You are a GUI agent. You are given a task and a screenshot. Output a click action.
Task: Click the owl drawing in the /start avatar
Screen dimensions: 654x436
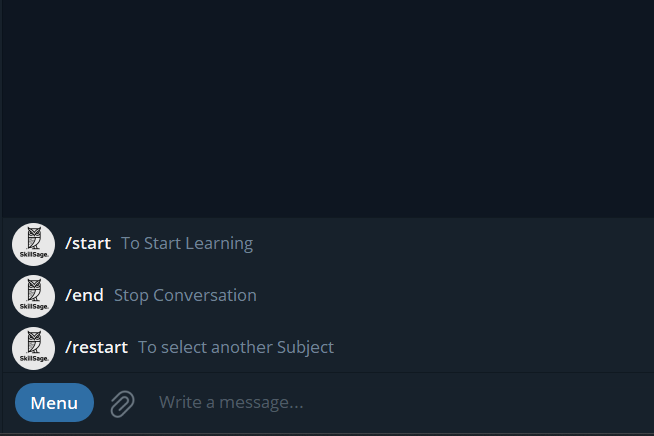click(x=34, y=239)
